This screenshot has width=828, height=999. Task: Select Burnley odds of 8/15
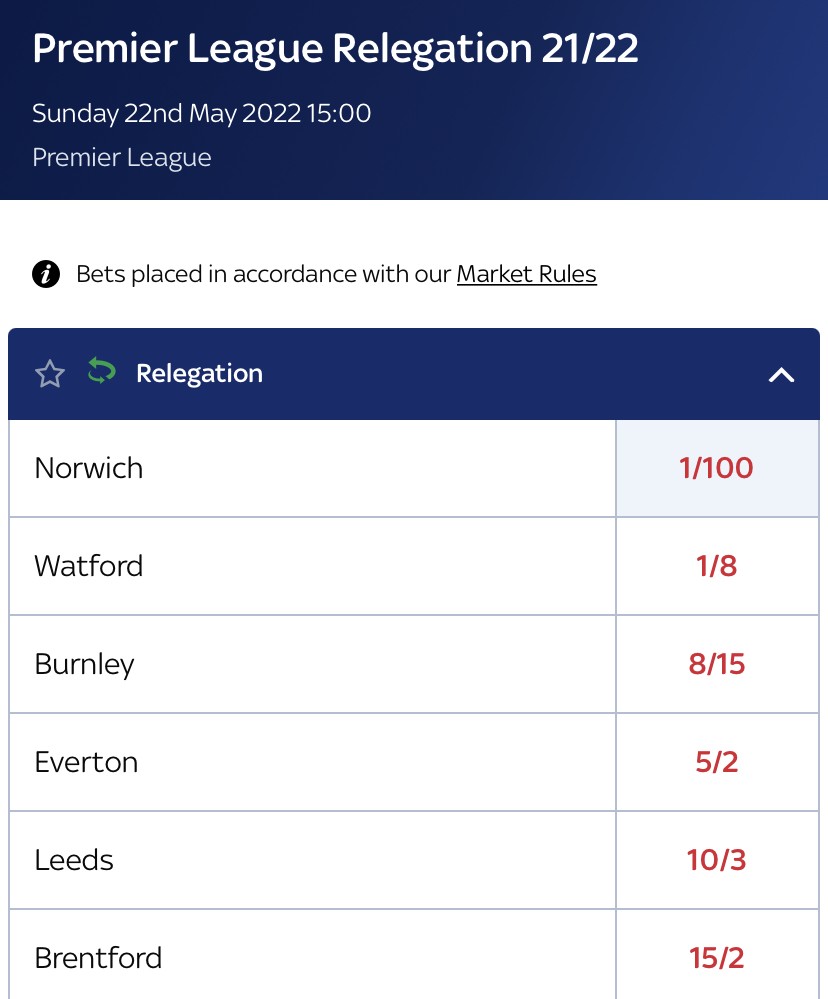click(x=717, y=664)
